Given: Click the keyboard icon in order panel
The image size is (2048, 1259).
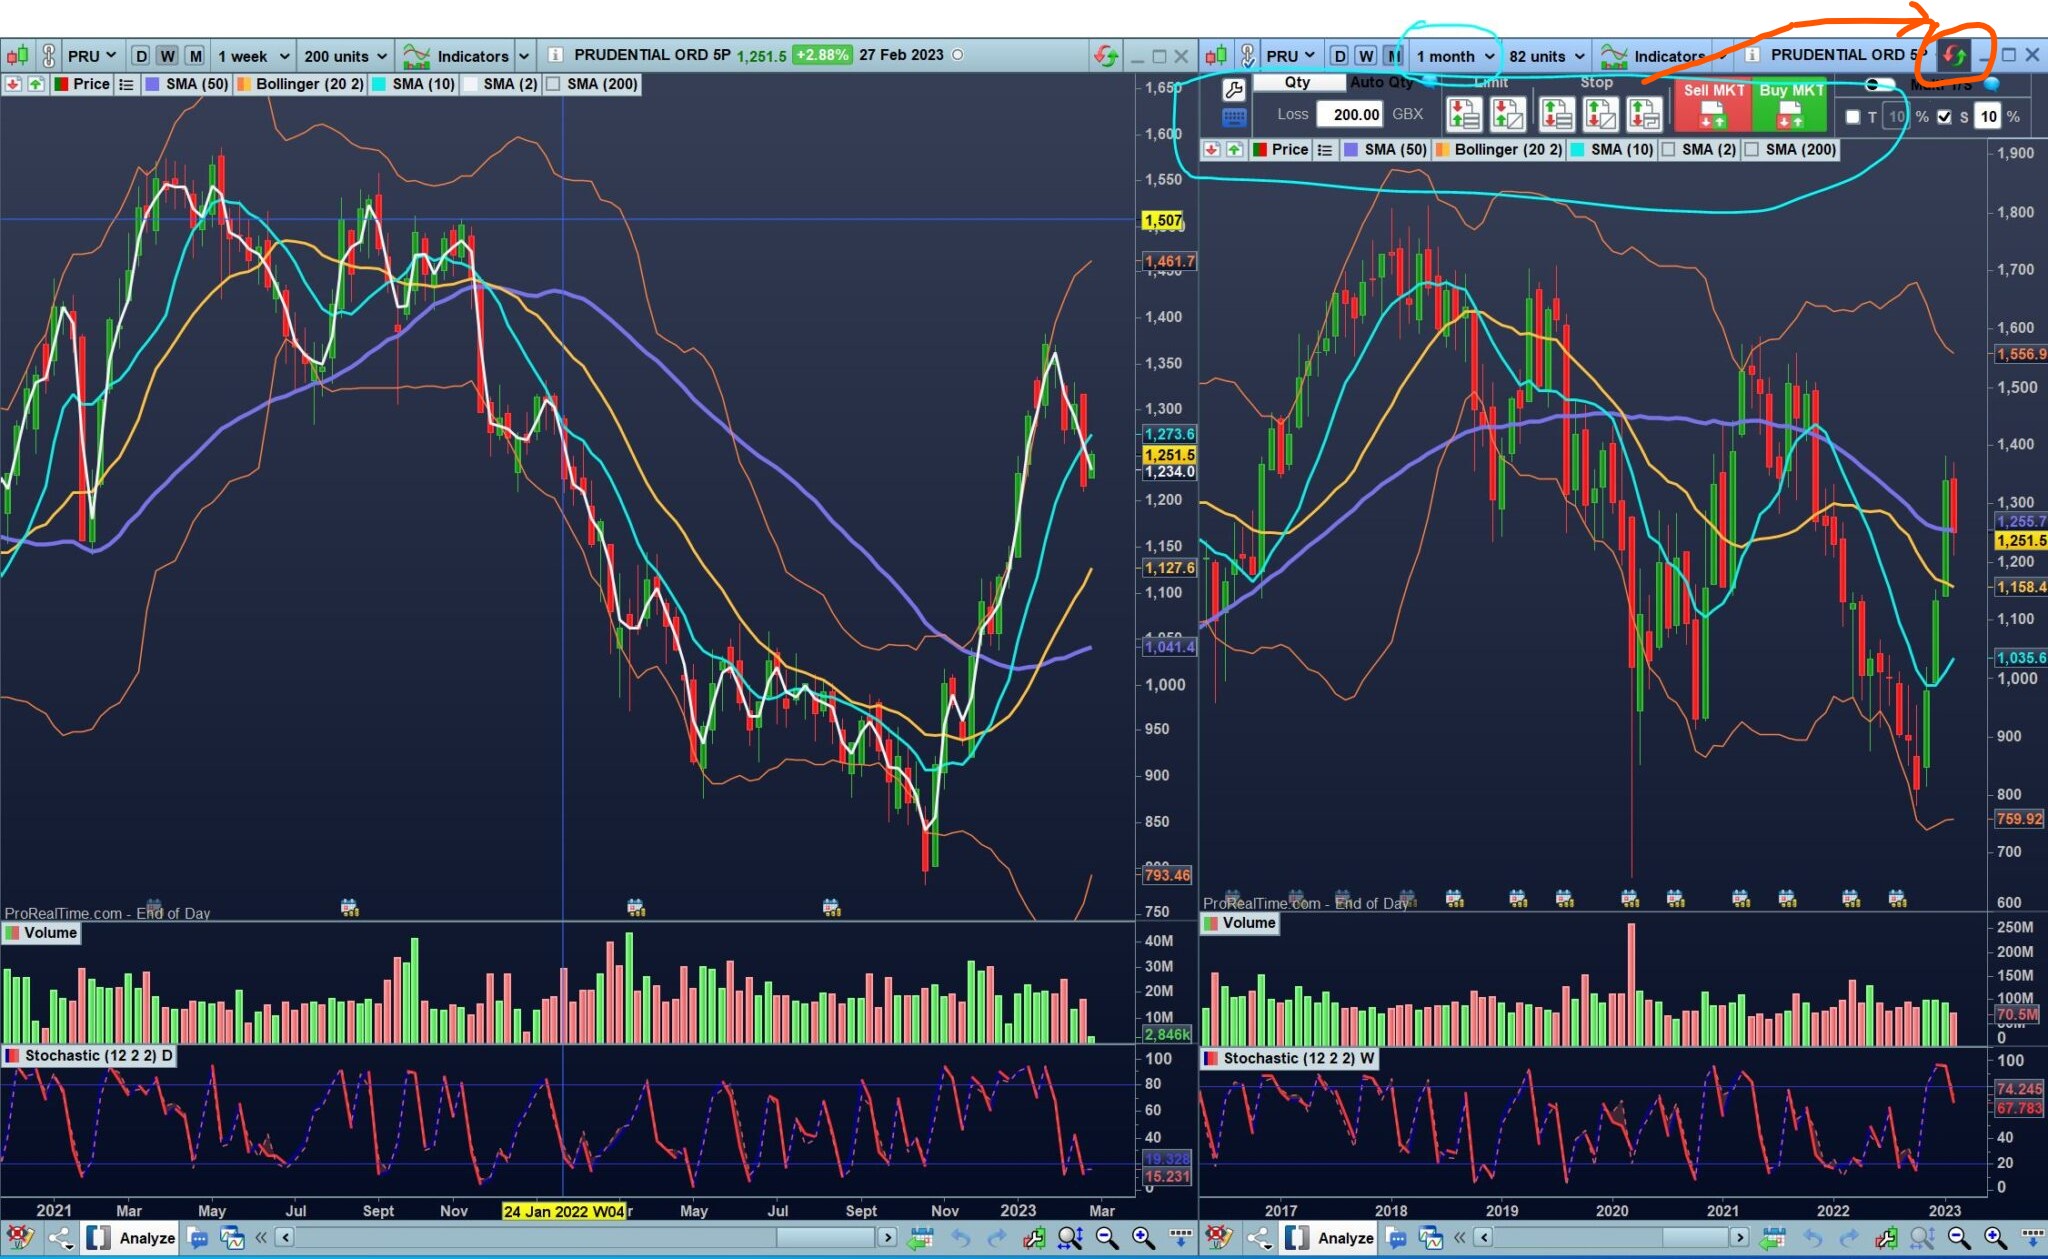Looking at the screenshot, I should (x=1234, y=118).
